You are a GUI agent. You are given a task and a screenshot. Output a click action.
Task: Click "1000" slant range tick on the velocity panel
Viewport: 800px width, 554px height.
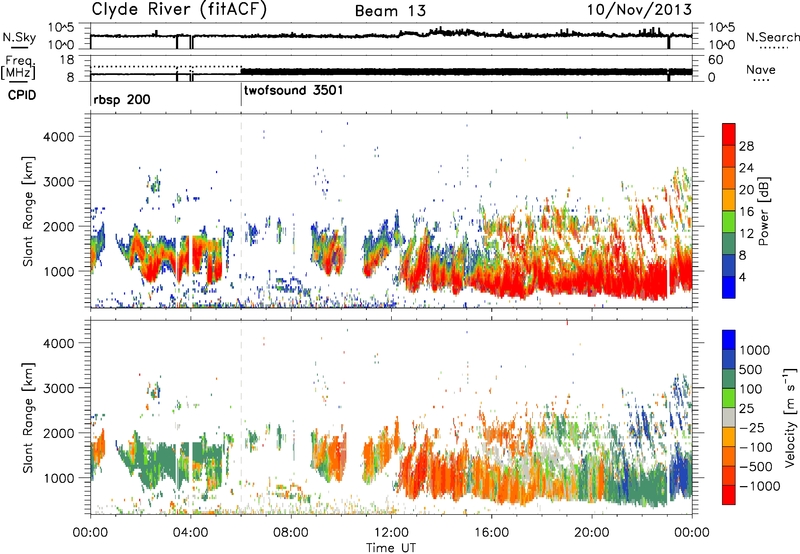(59, 478)
